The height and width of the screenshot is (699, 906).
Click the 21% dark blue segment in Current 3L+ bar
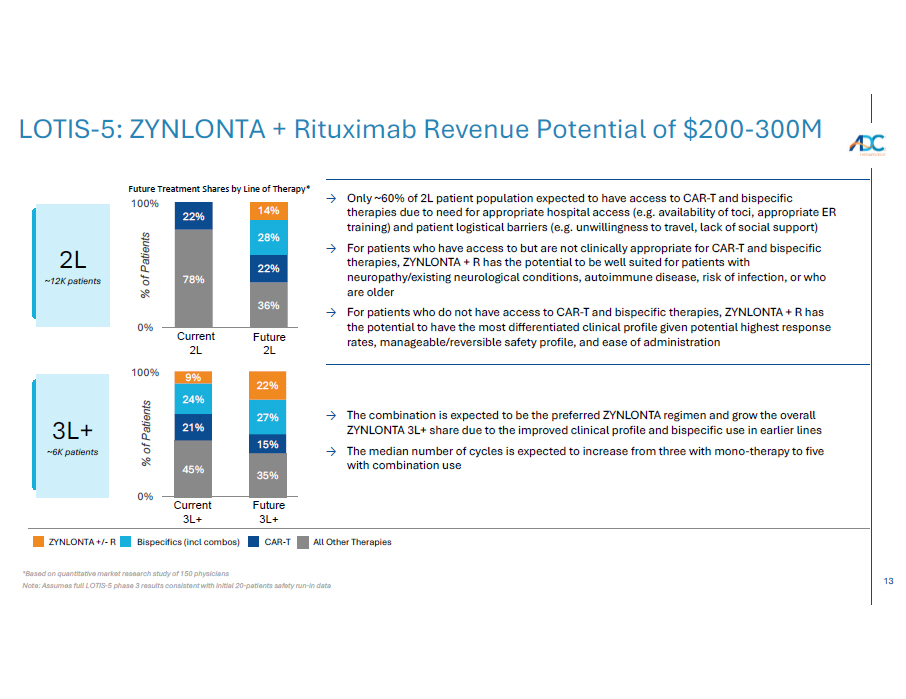[x=193, y=427]
